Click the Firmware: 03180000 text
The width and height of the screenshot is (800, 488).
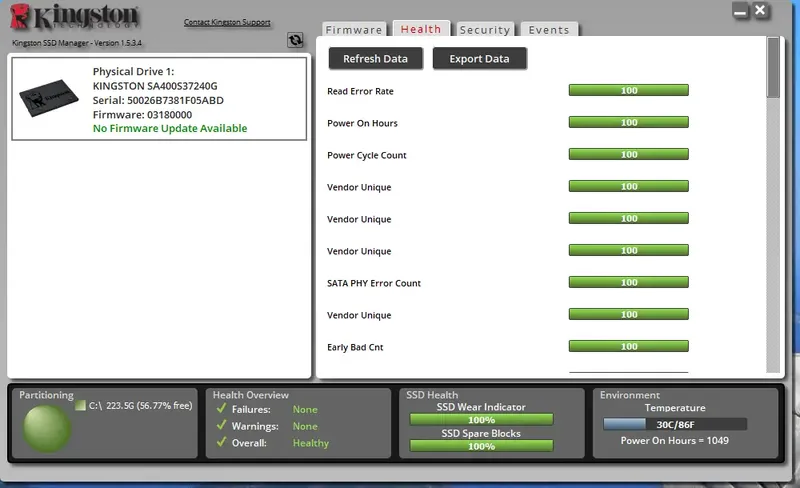point(142,114)
